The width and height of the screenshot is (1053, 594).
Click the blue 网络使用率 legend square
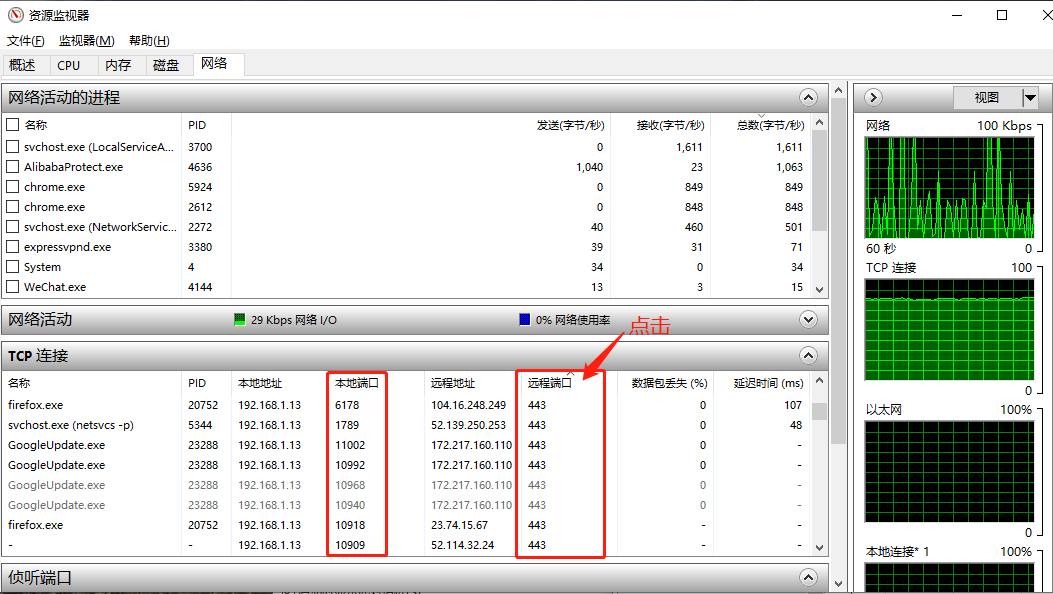525,319
